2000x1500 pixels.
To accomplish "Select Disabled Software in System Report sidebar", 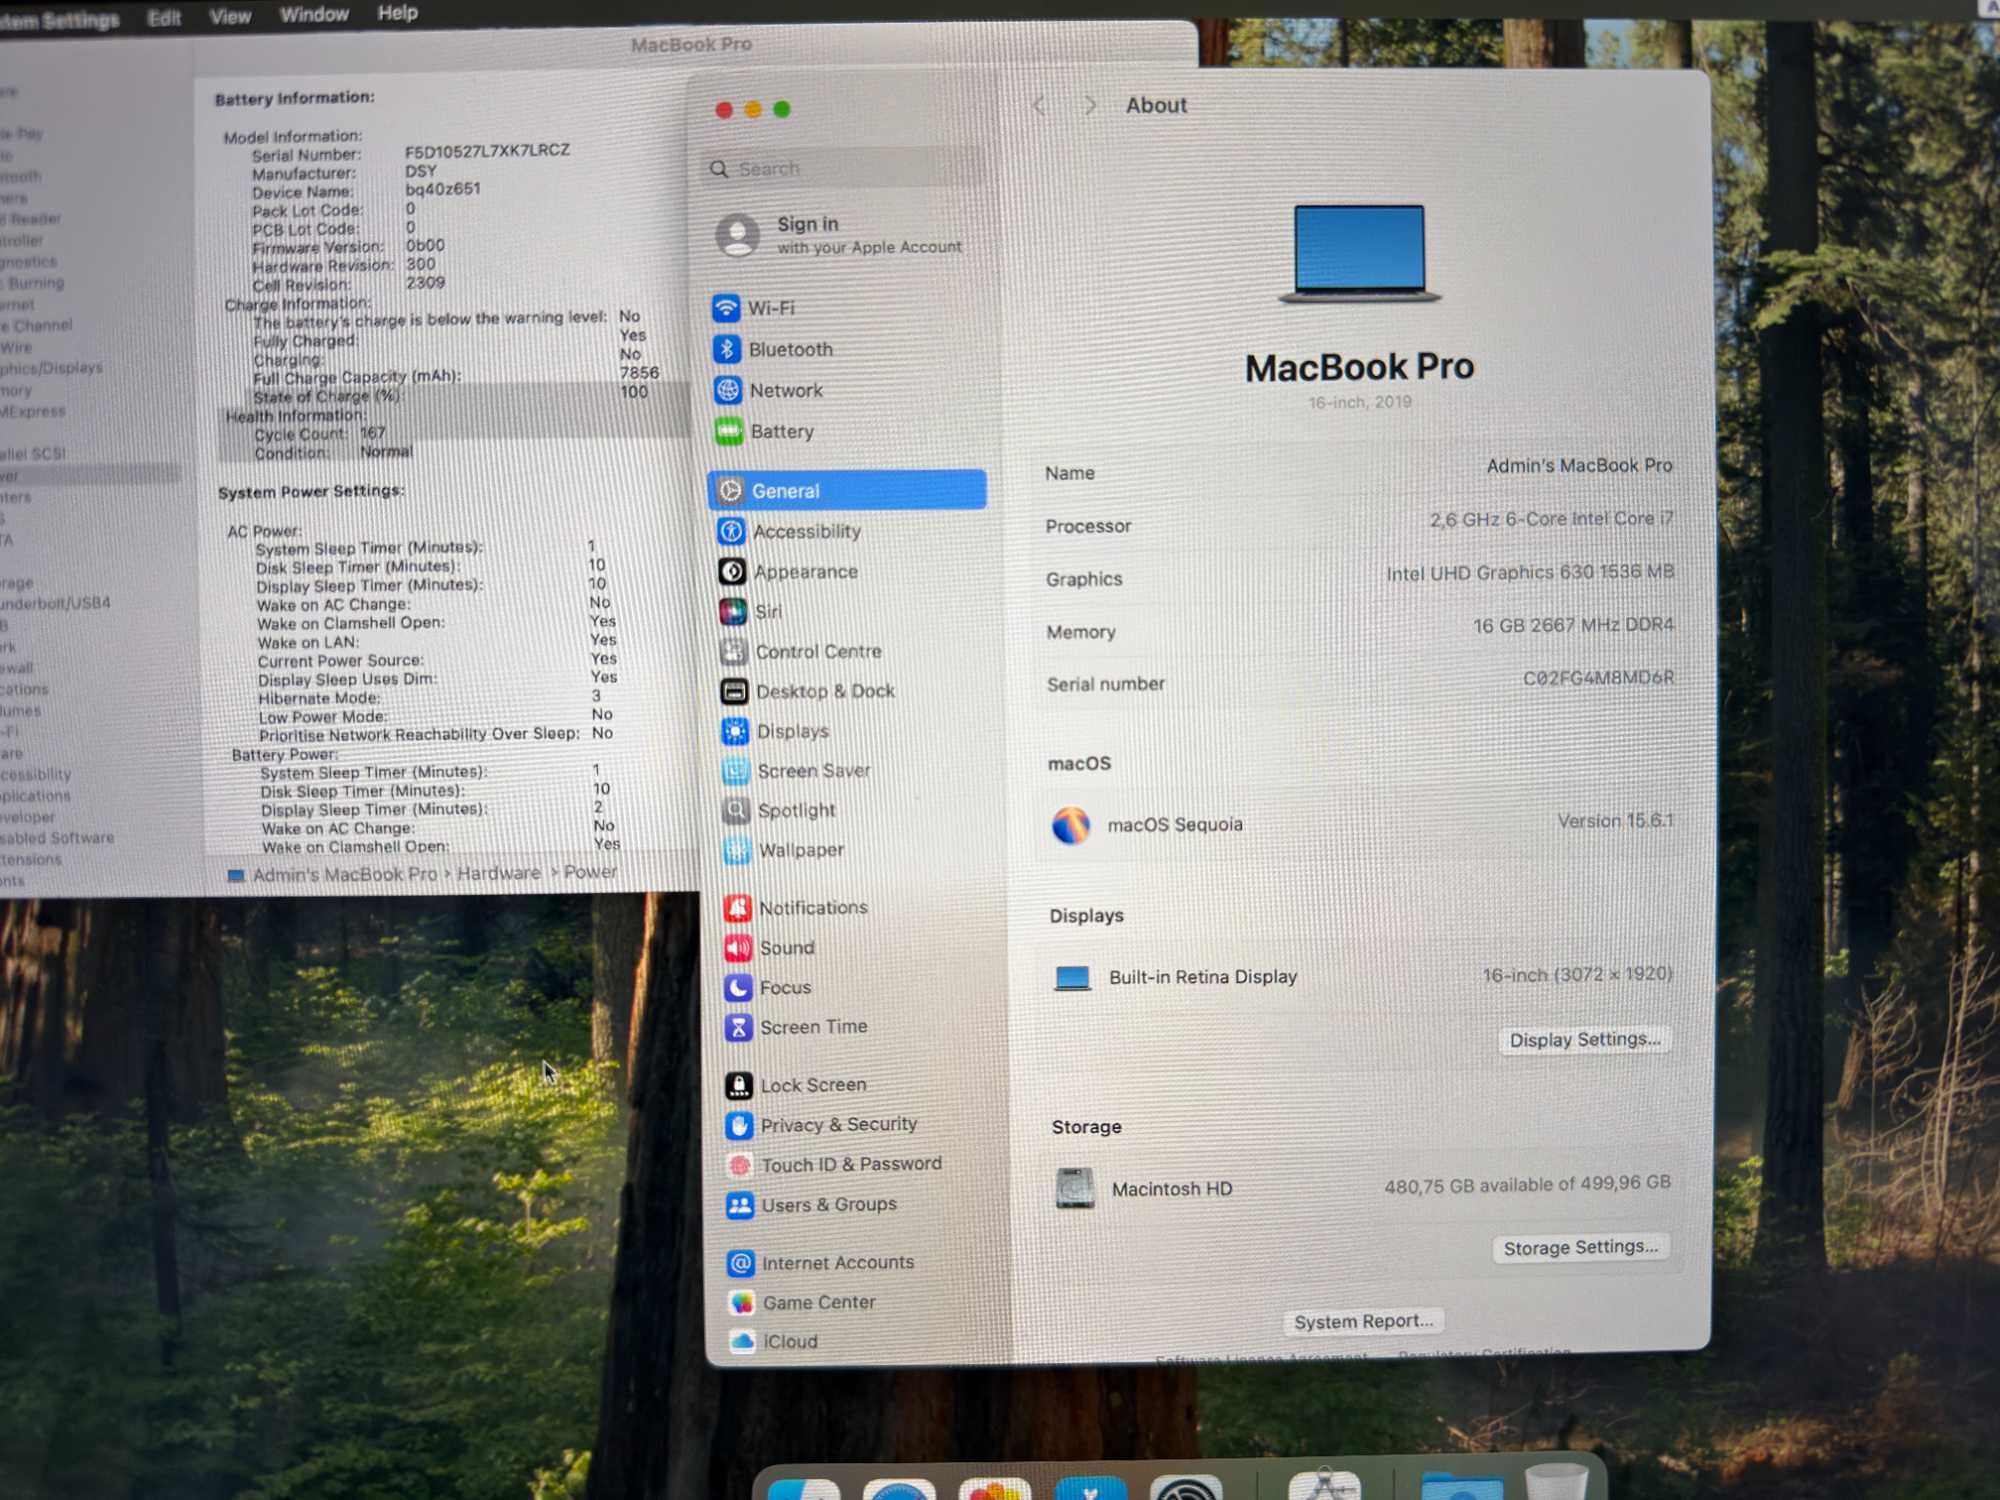I will [x=58, y=838].
